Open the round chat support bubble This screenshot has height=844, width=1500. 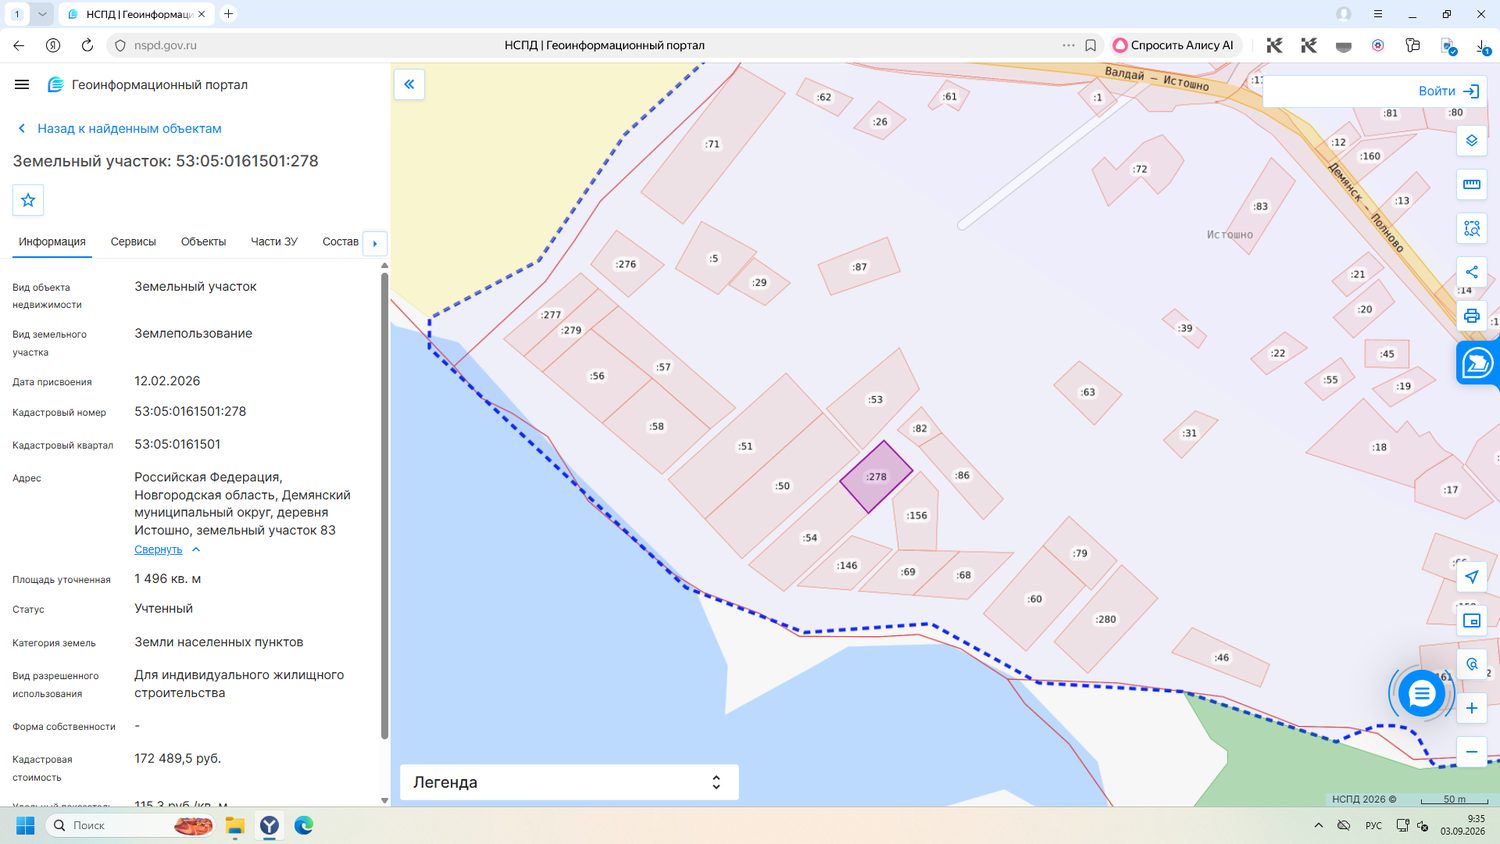coord(1421,693)
